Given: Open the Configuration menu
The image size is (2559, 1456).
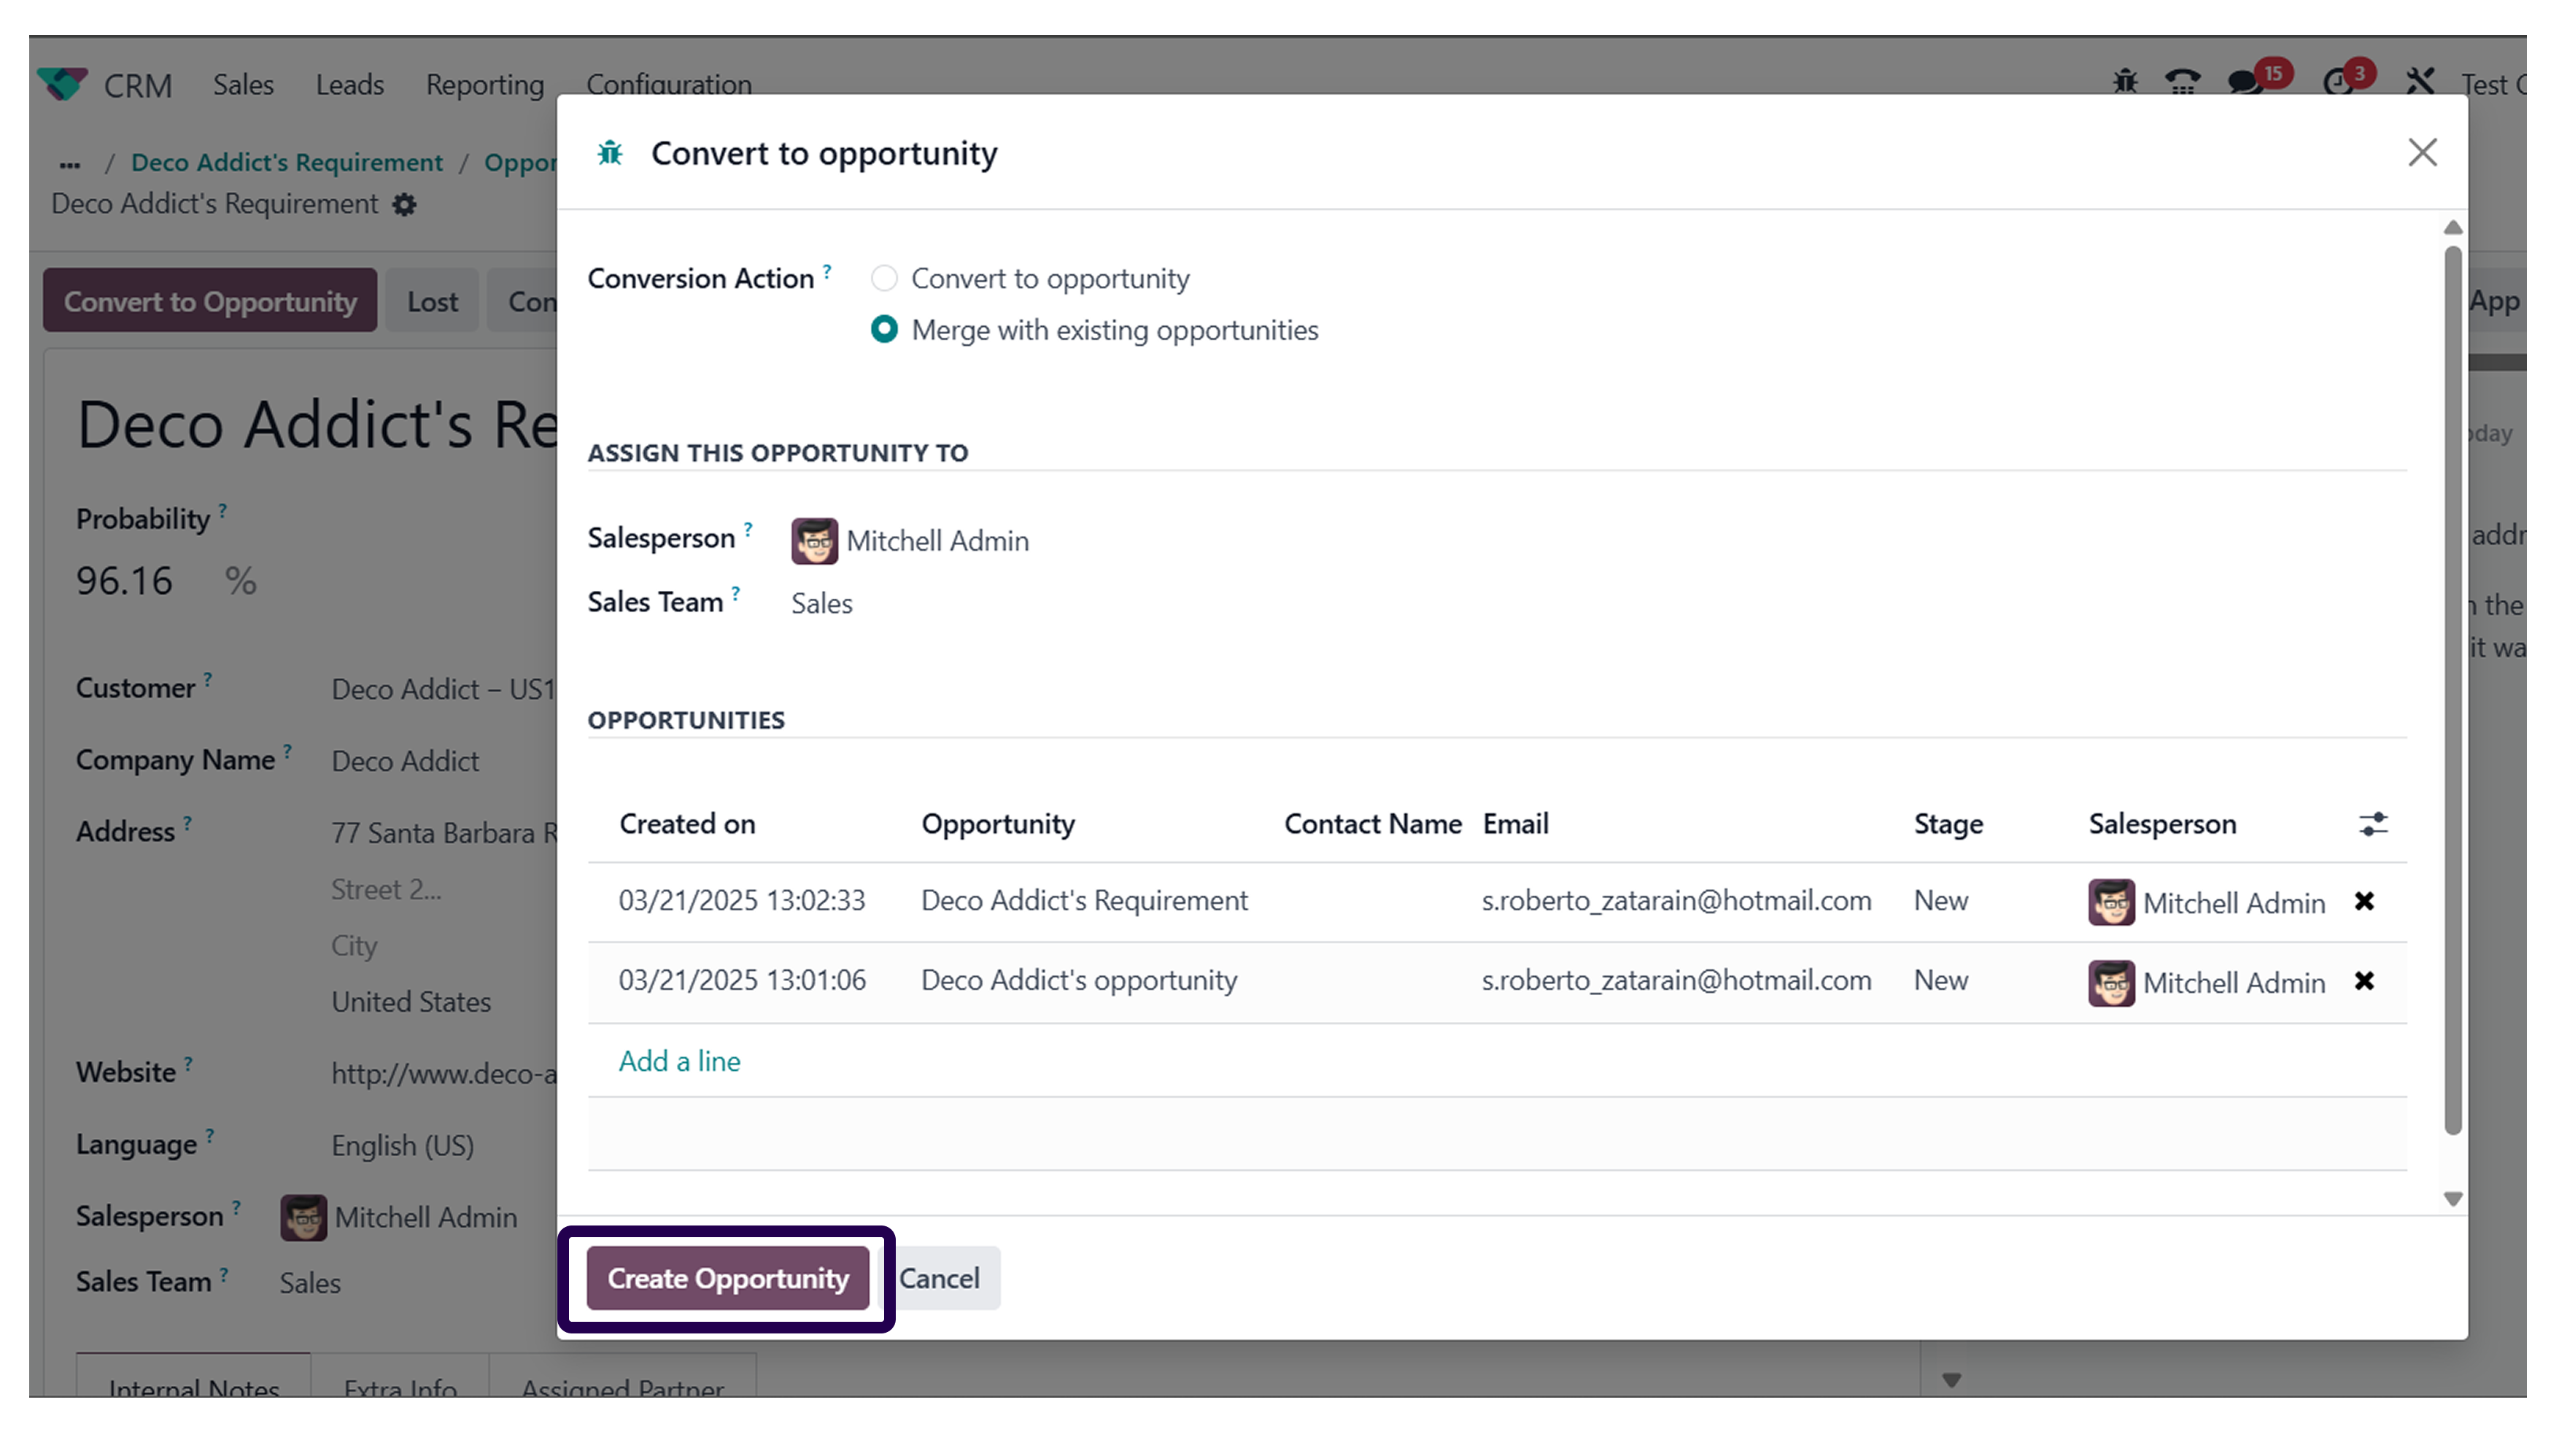Looking at the screenshot, I should pyautogui.click(x=669, y=85).
